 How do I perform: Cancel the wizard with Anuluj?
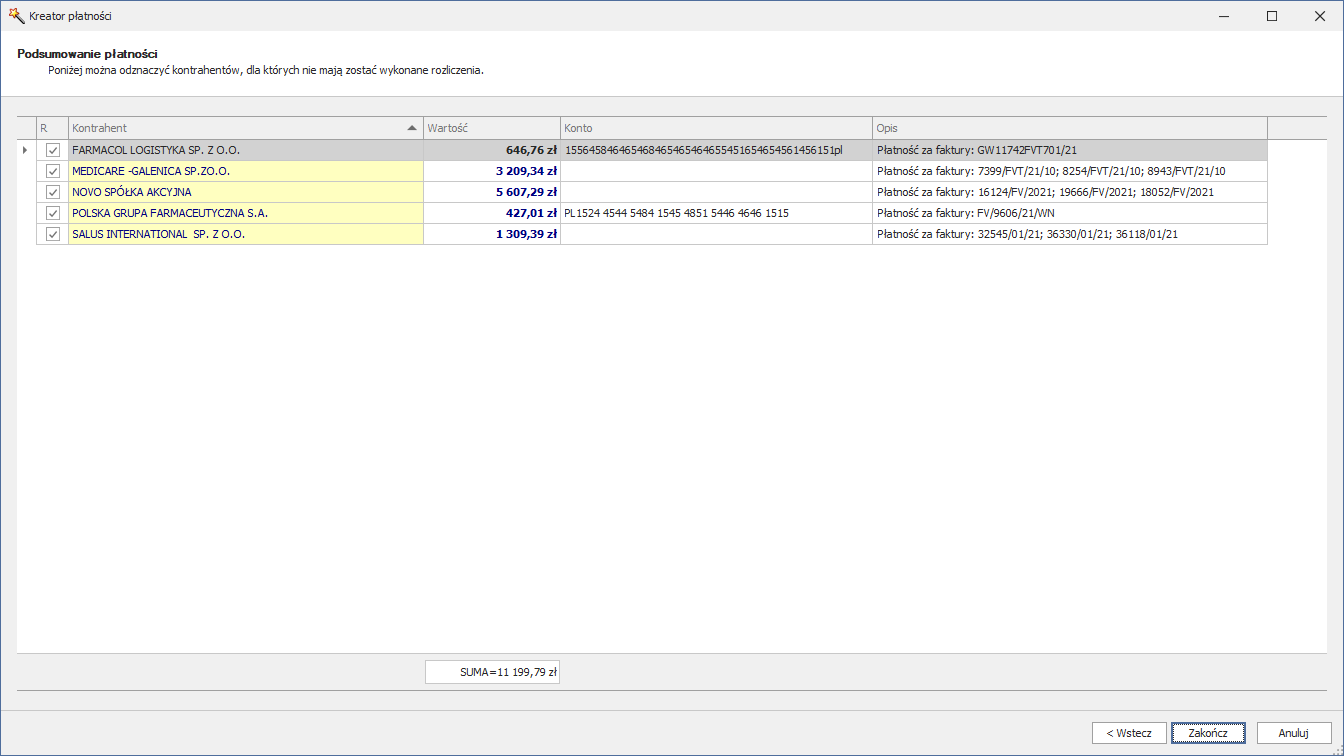(1293, 733)
